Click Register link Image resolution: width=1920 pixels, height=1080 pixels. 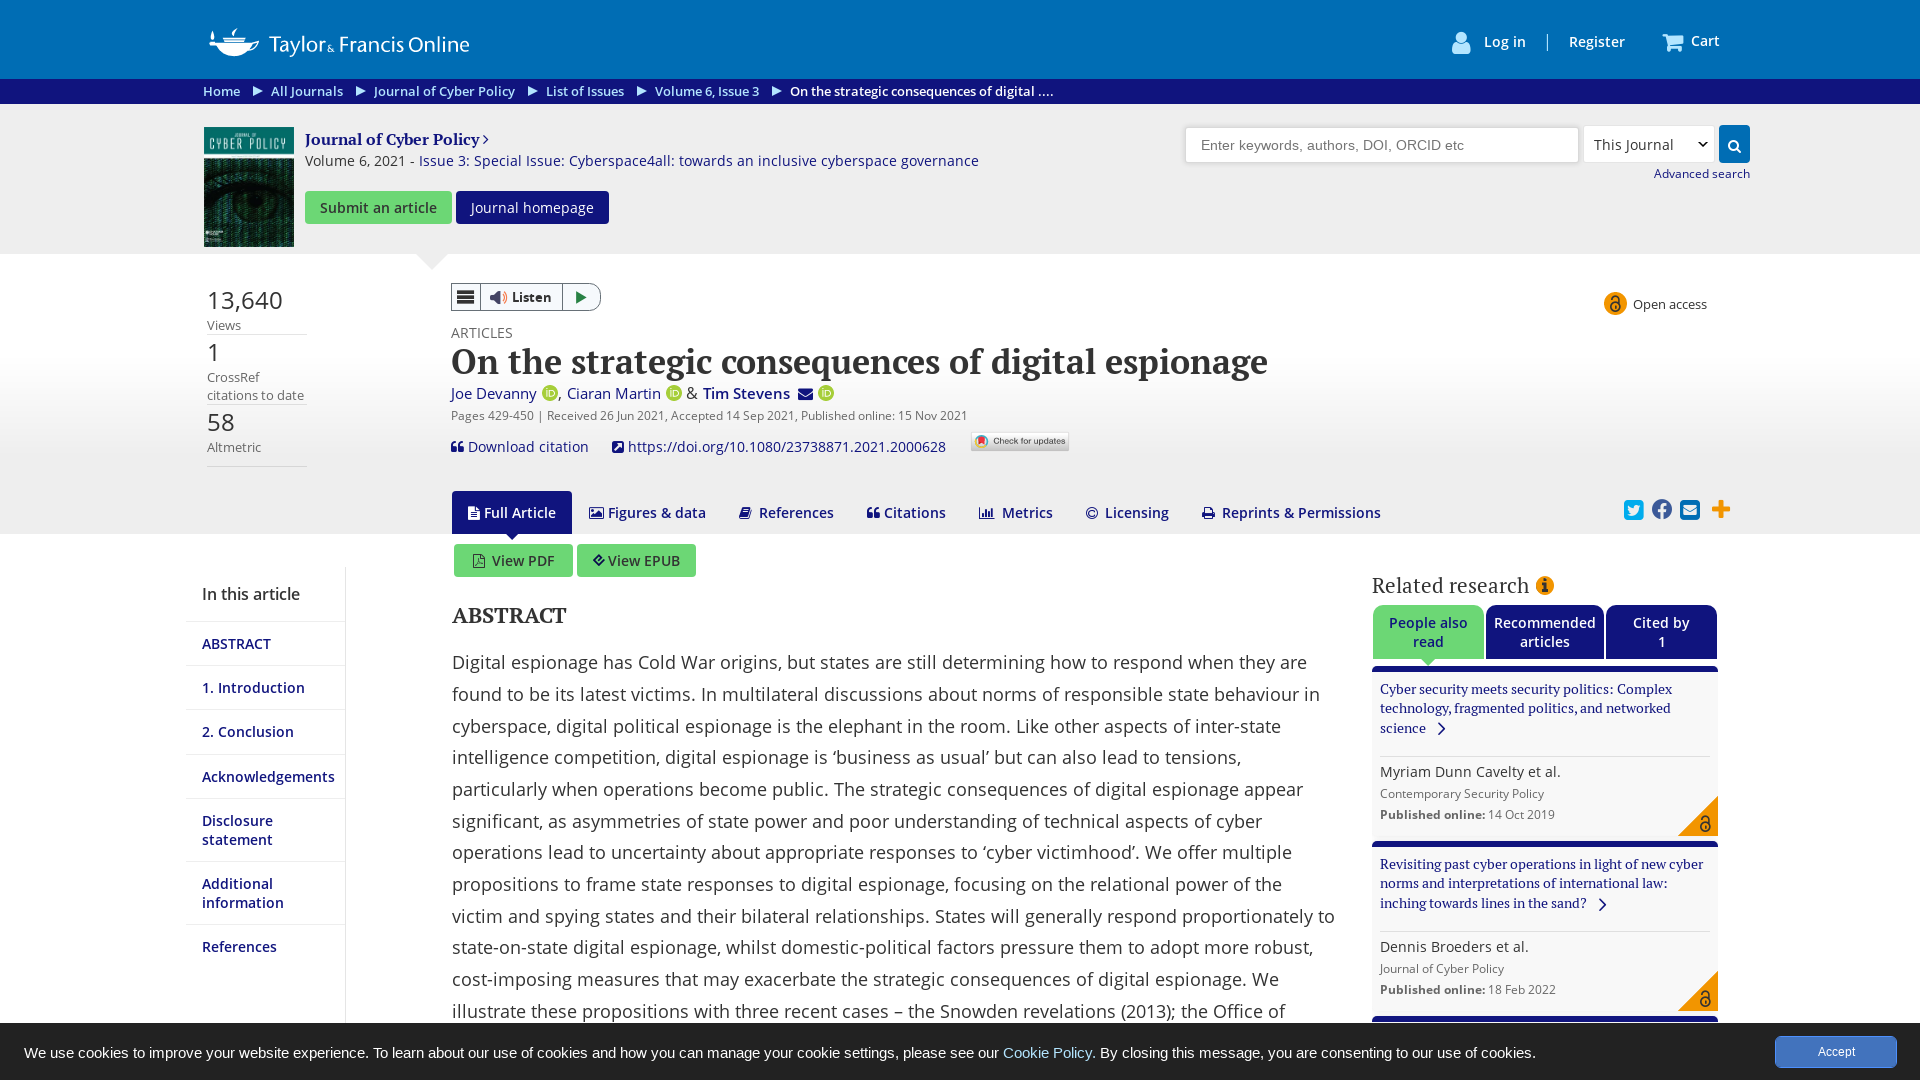pyautogui.click(x=1597, y=42)
